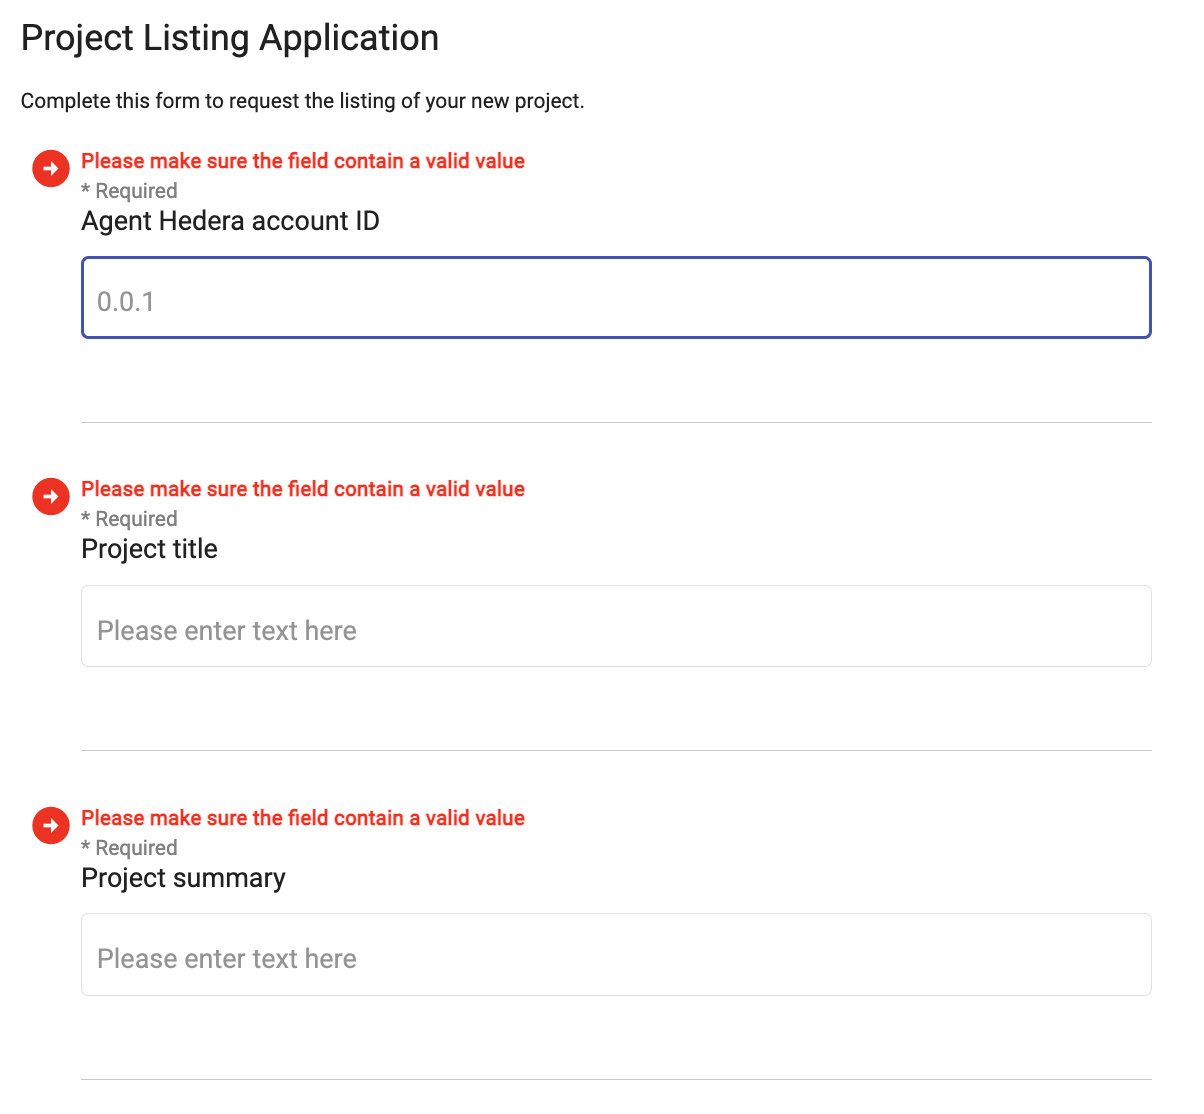Click the red arrow icon beside Agent Hedera error
Screen dimensions: 1204x1114
pos(51,168)
